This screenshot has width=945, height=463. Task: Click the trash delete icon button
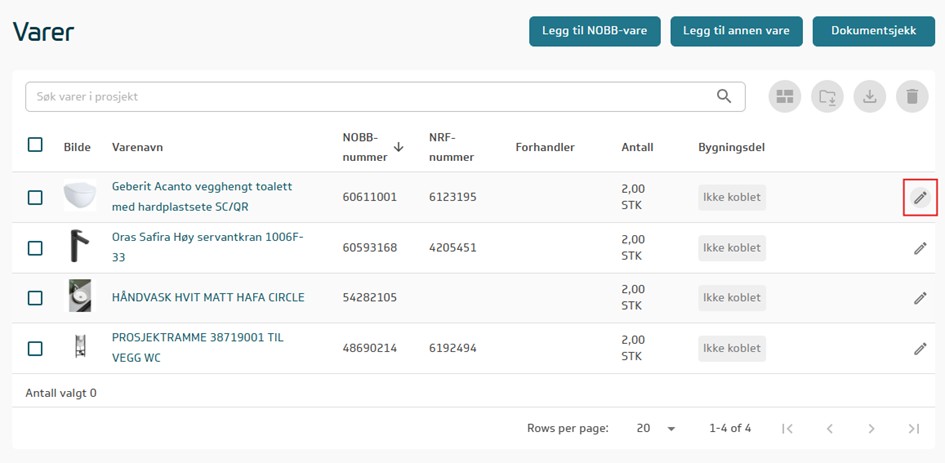point(912,97)
